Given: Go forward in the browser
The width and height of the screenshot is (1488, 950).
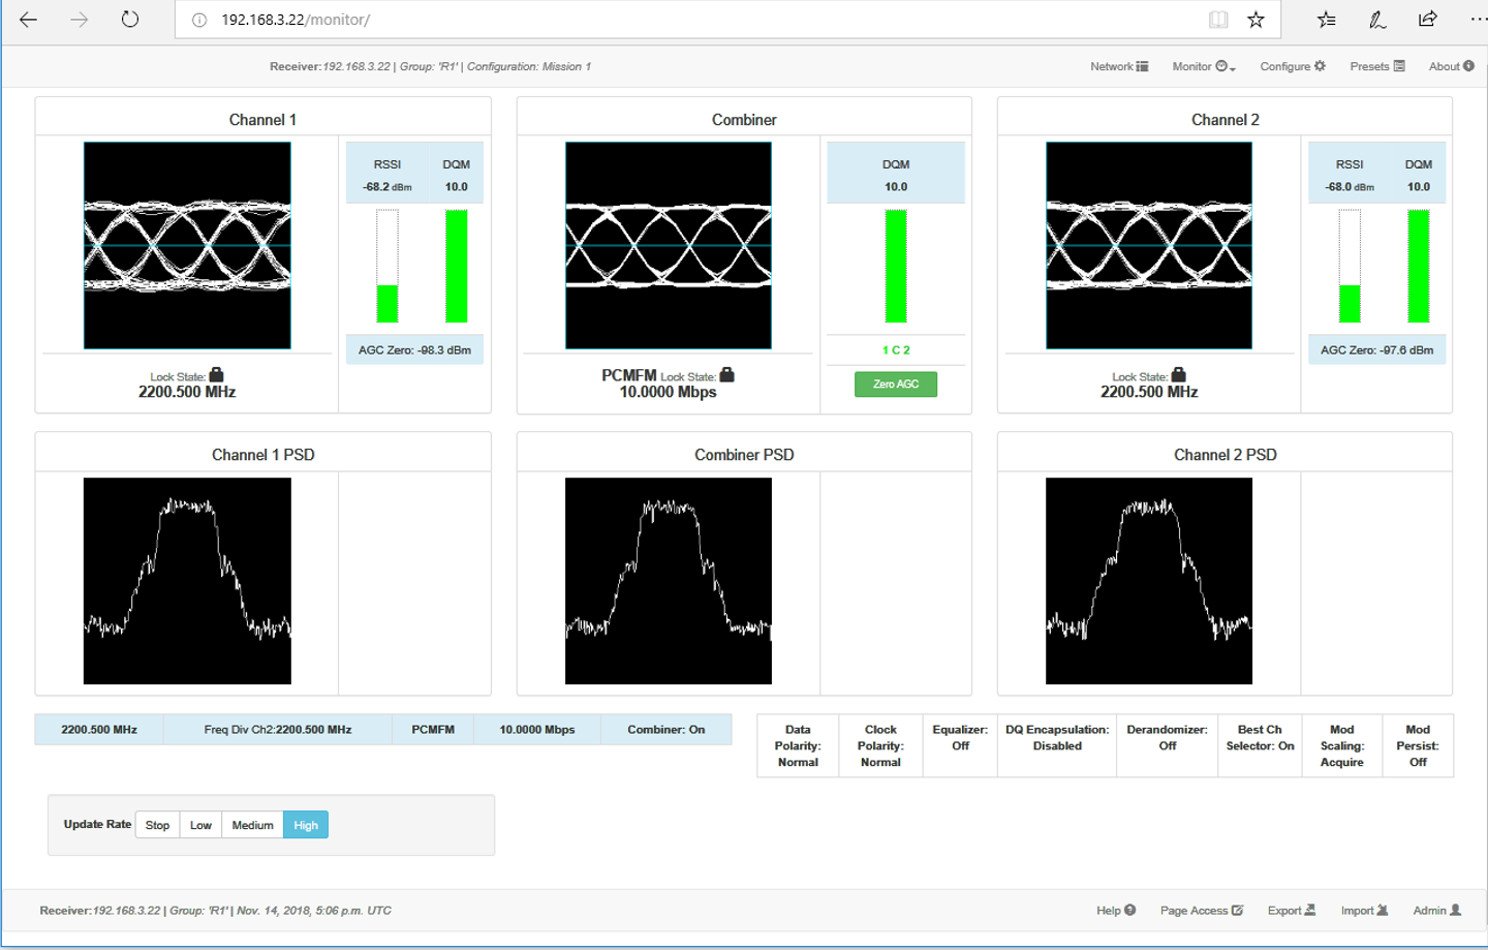Looking at the screenshot, I should [79, 19].
